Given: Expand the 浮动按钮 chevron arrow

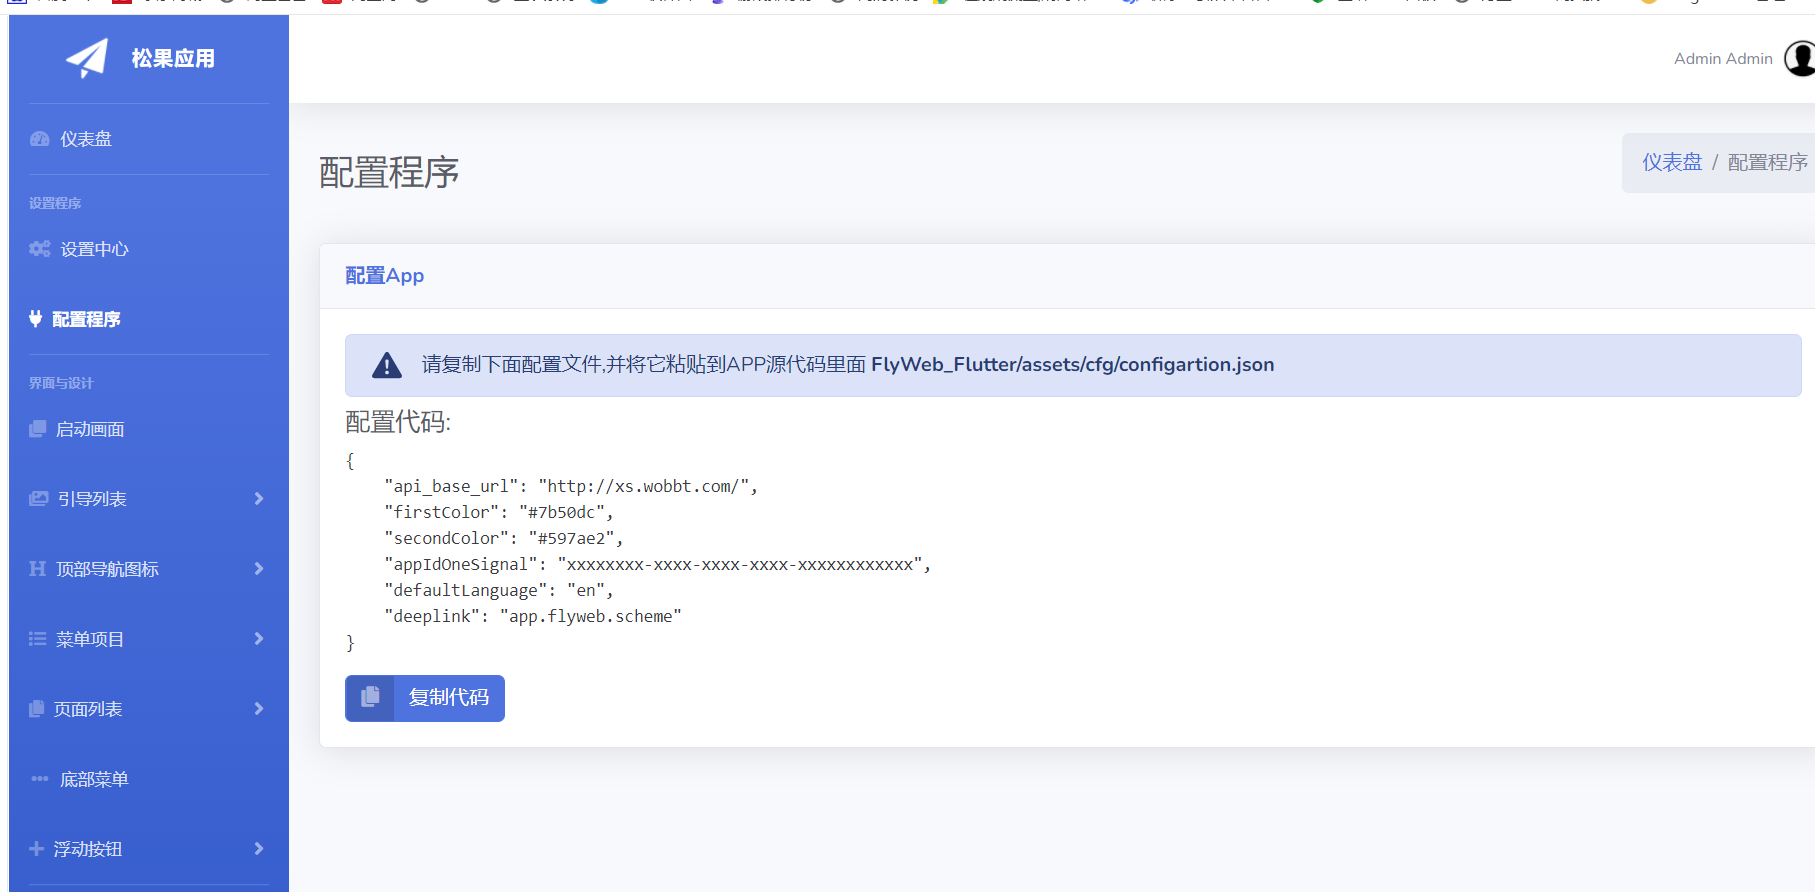Looking at the screenshot, I should tap(259, 849).
